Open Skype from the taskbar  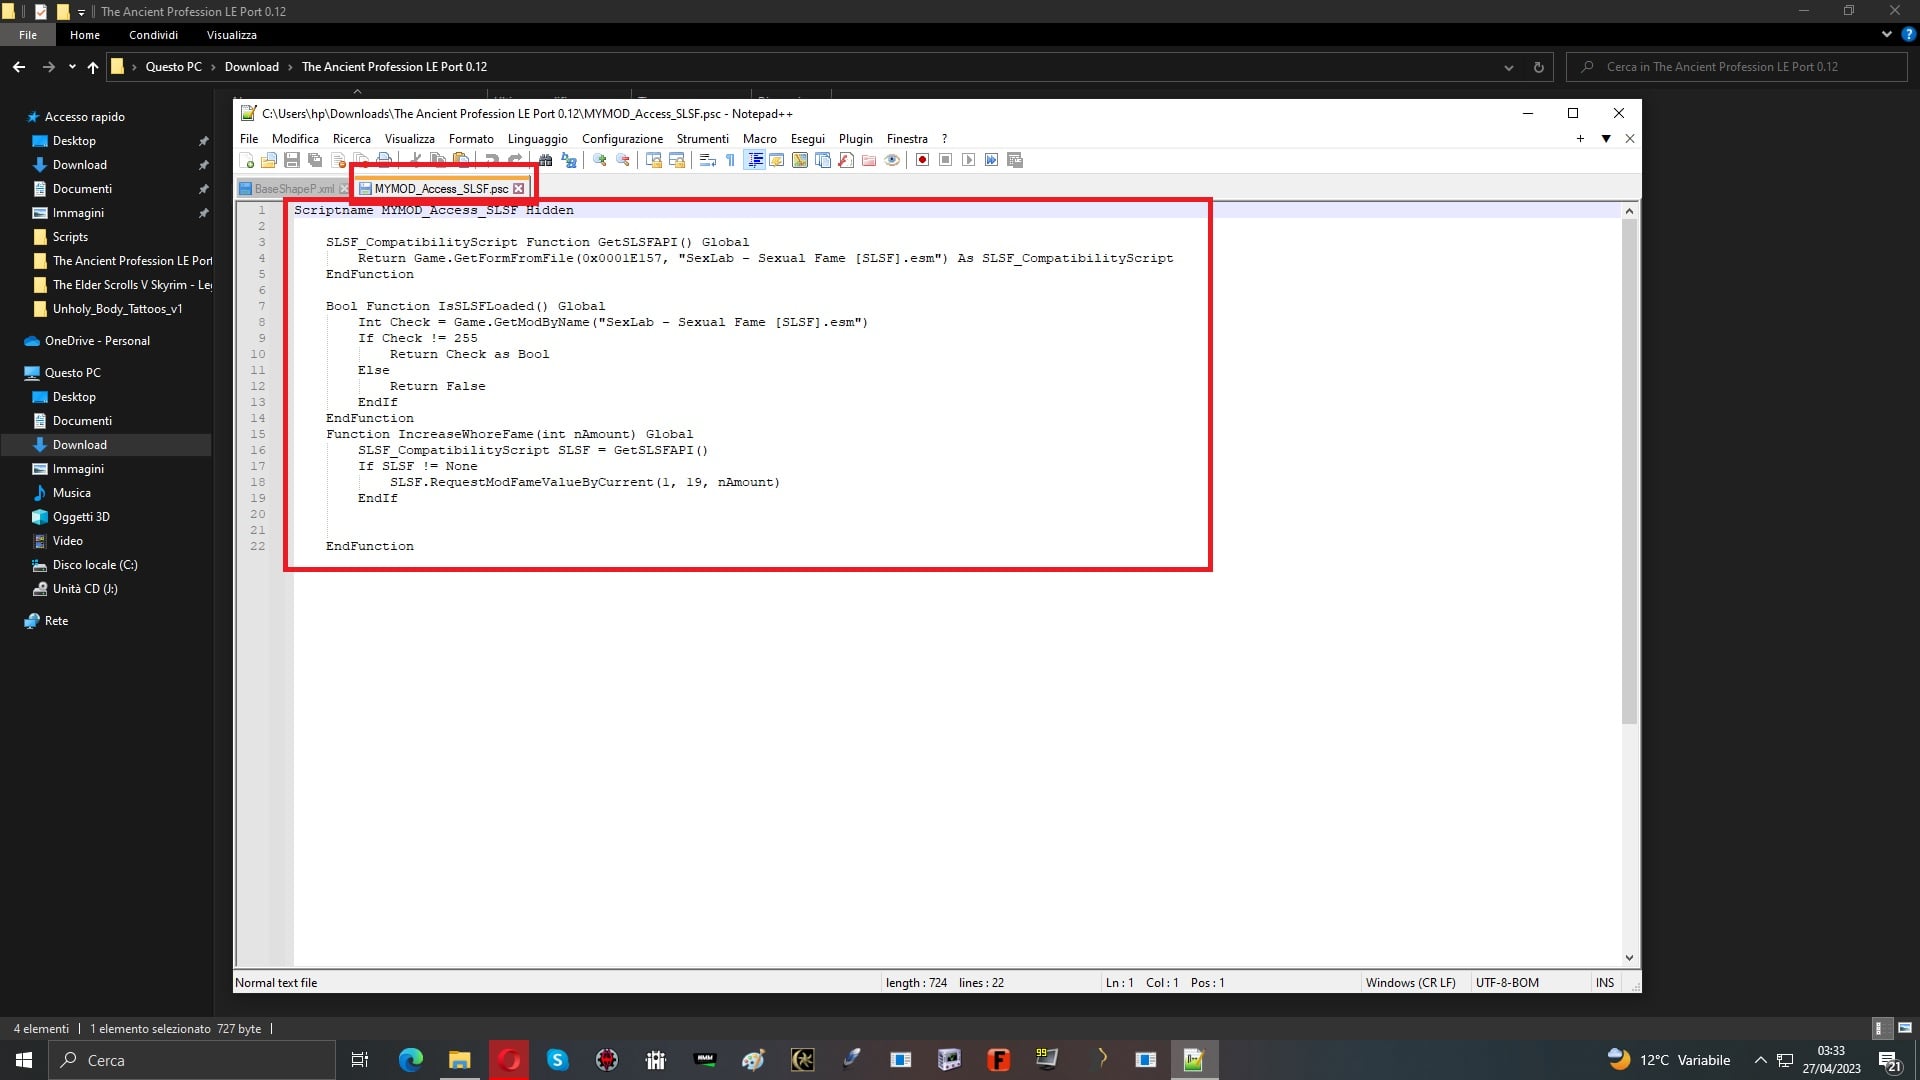pyautogui.click(x=558, y=1060)
